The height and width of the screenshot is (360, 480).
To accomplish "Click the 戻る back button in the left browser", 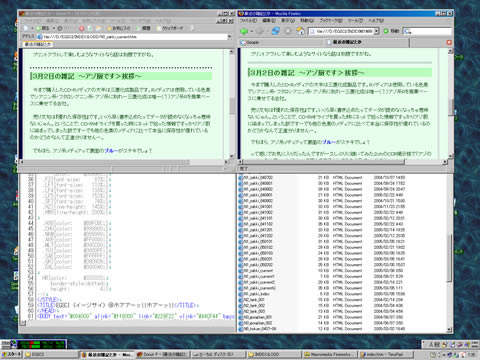I will coord(43,28).
